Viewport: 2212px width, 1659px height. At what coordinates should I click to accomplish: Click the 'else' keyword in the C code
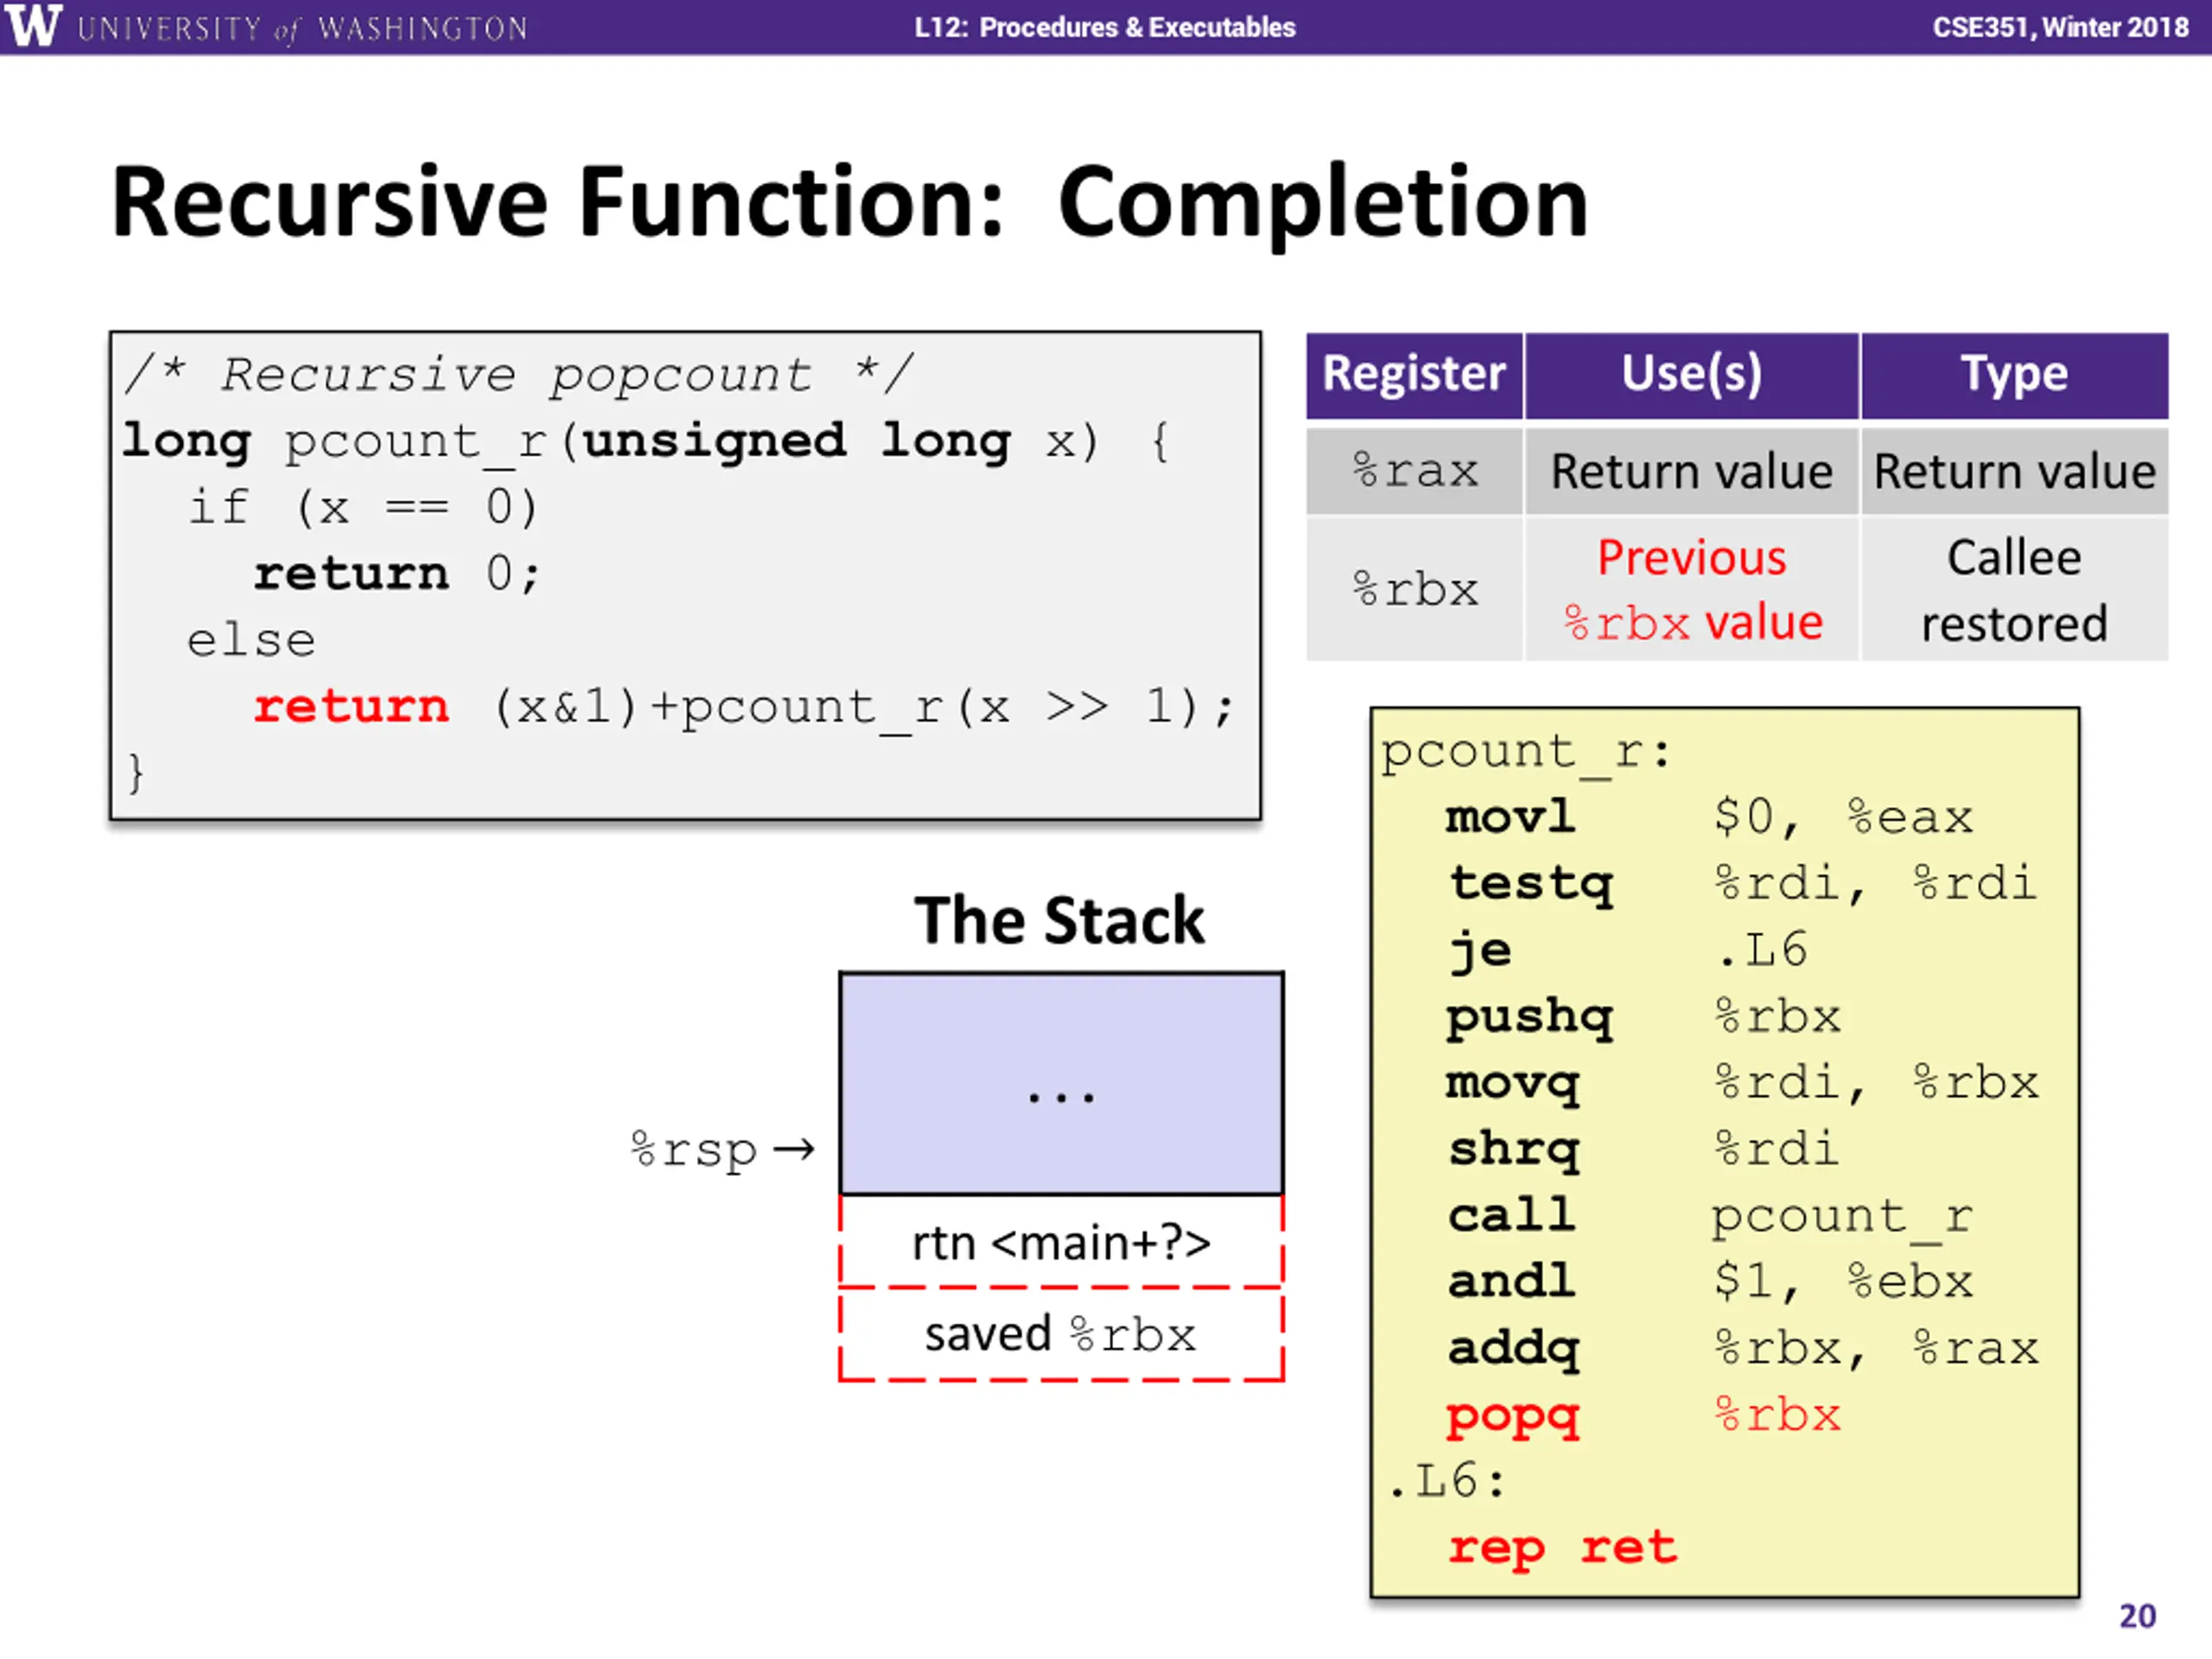pyautogui.click(x=251, y=640)
